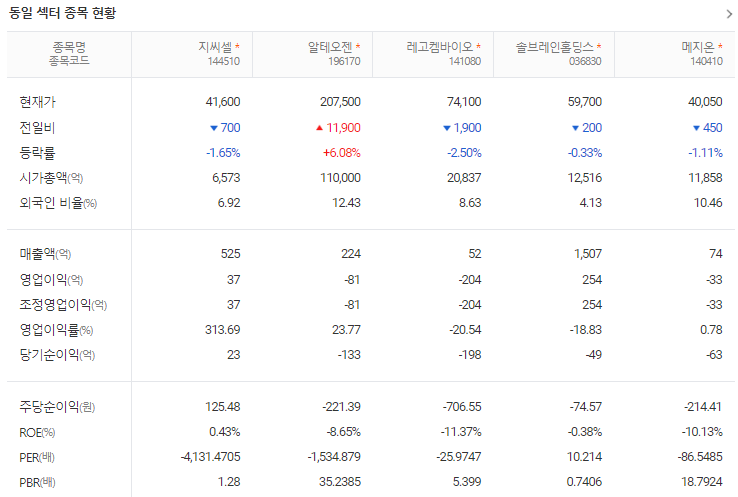Click EPS value -706.55
The height and width of the screenshot is (497, 738).
[x=462, y=407]
